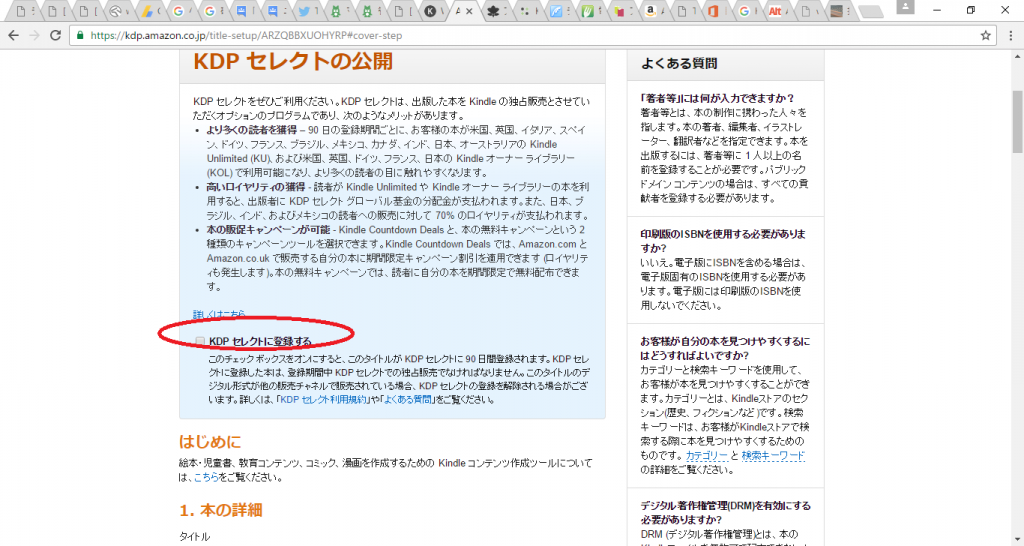Click the KDP セレクトの公開 heading
The image size is (1024, 546).
293,61
